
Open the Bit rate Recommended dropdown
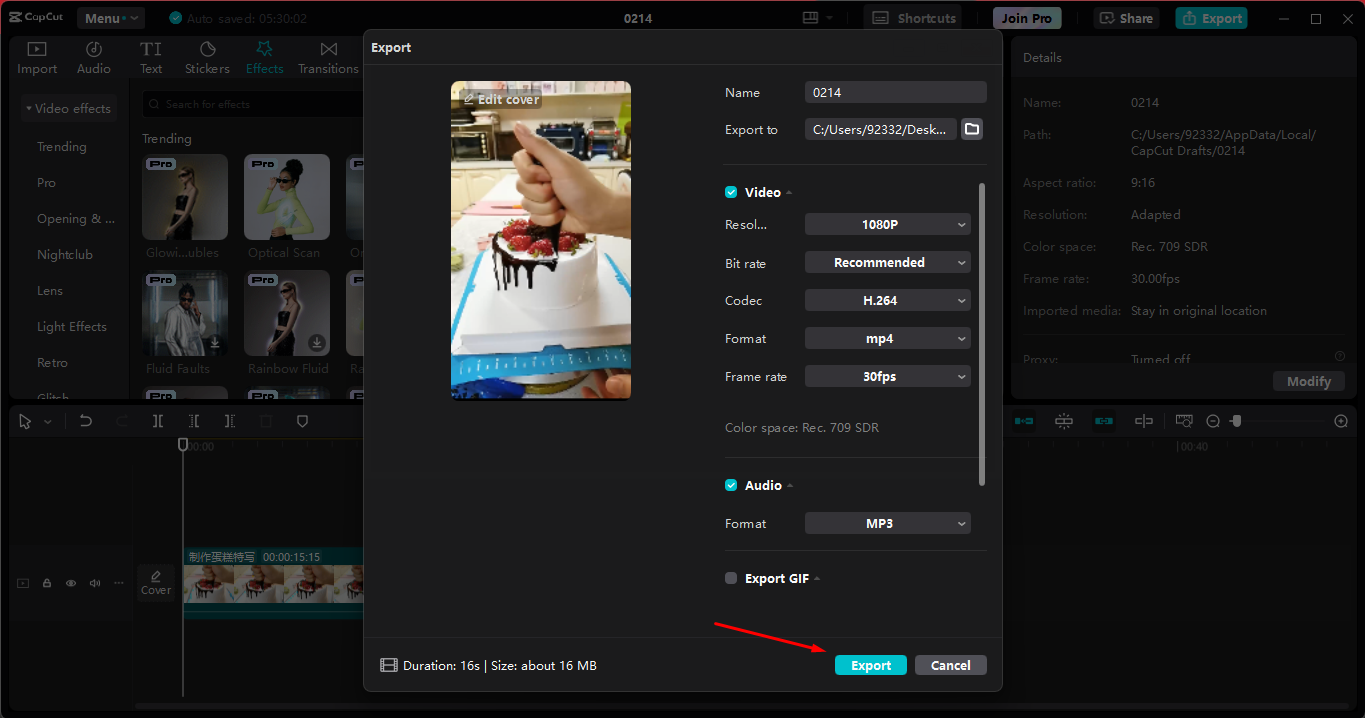888,263
